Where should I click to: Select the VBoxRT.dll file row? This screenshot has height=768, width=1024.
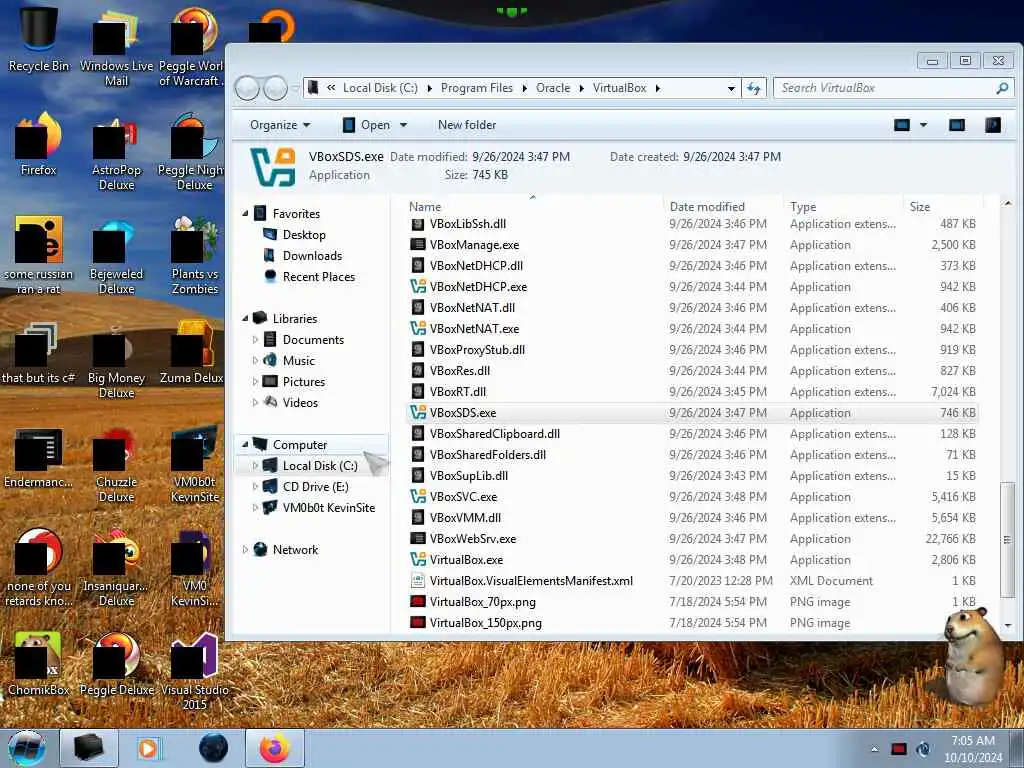[x=692, y=392]
